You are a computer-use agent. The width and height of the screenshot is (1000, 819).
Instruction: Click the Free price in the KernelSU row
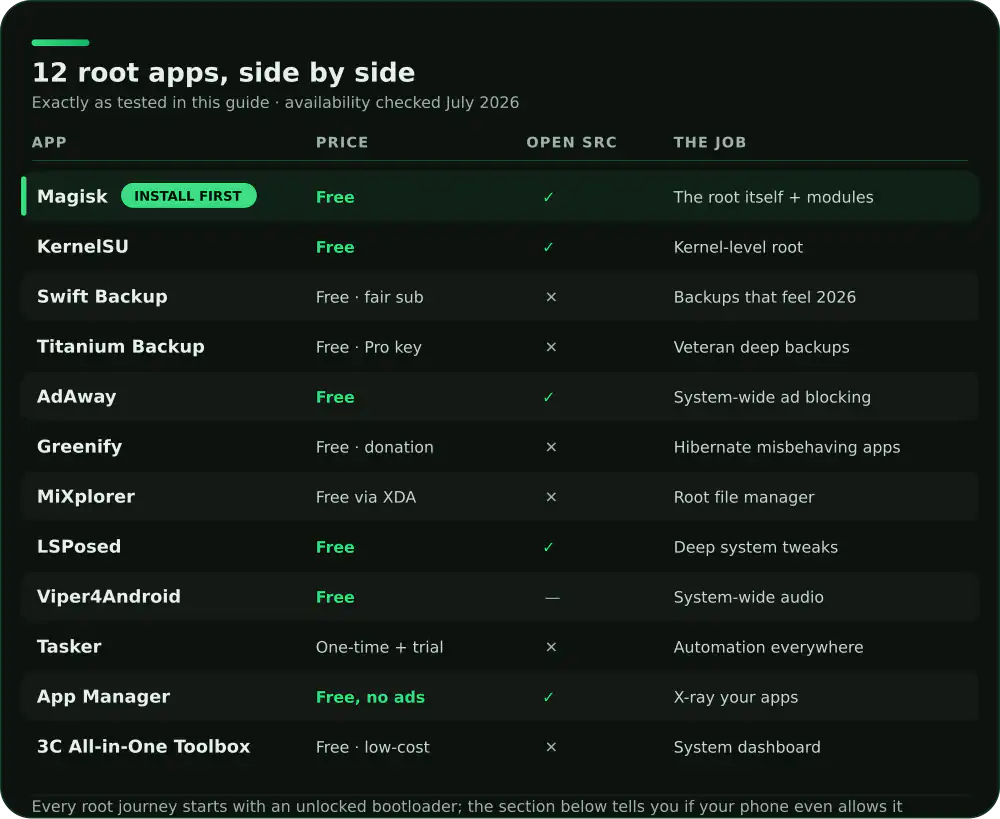[x=335, y=247]
